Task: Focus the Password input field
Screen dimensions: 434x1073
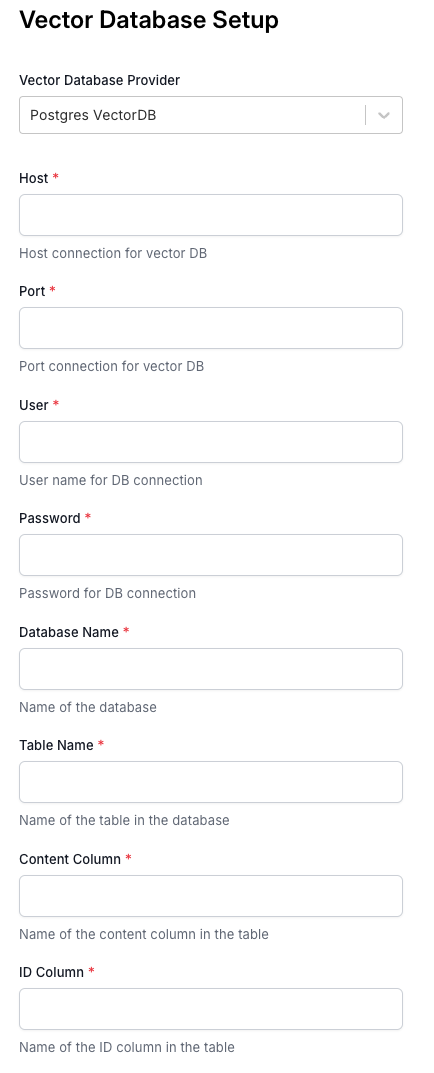Action: click(211, 555)
